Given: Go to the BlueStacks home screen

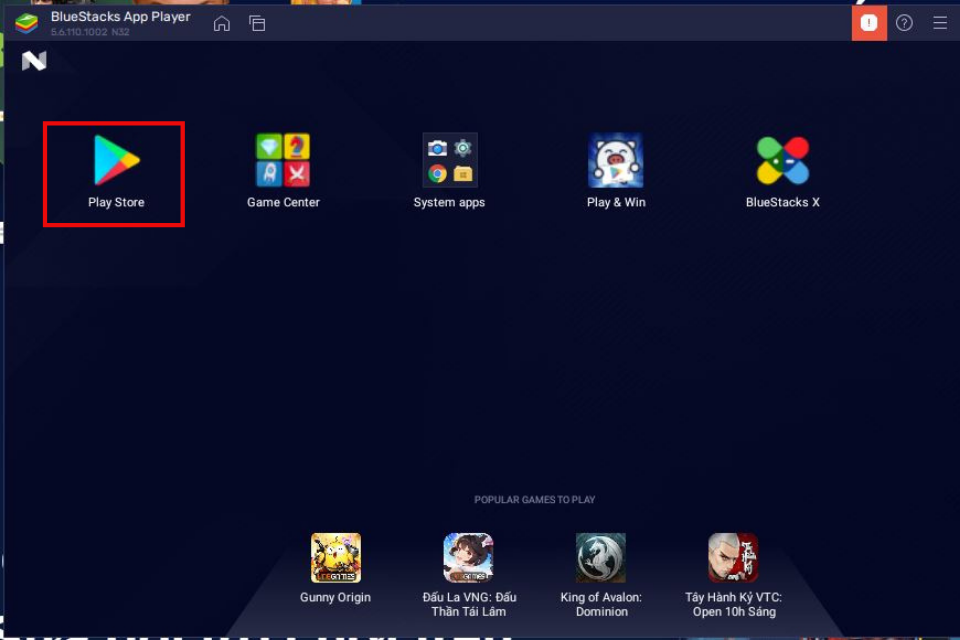Looking at the screenshot, I should [222, 23].
